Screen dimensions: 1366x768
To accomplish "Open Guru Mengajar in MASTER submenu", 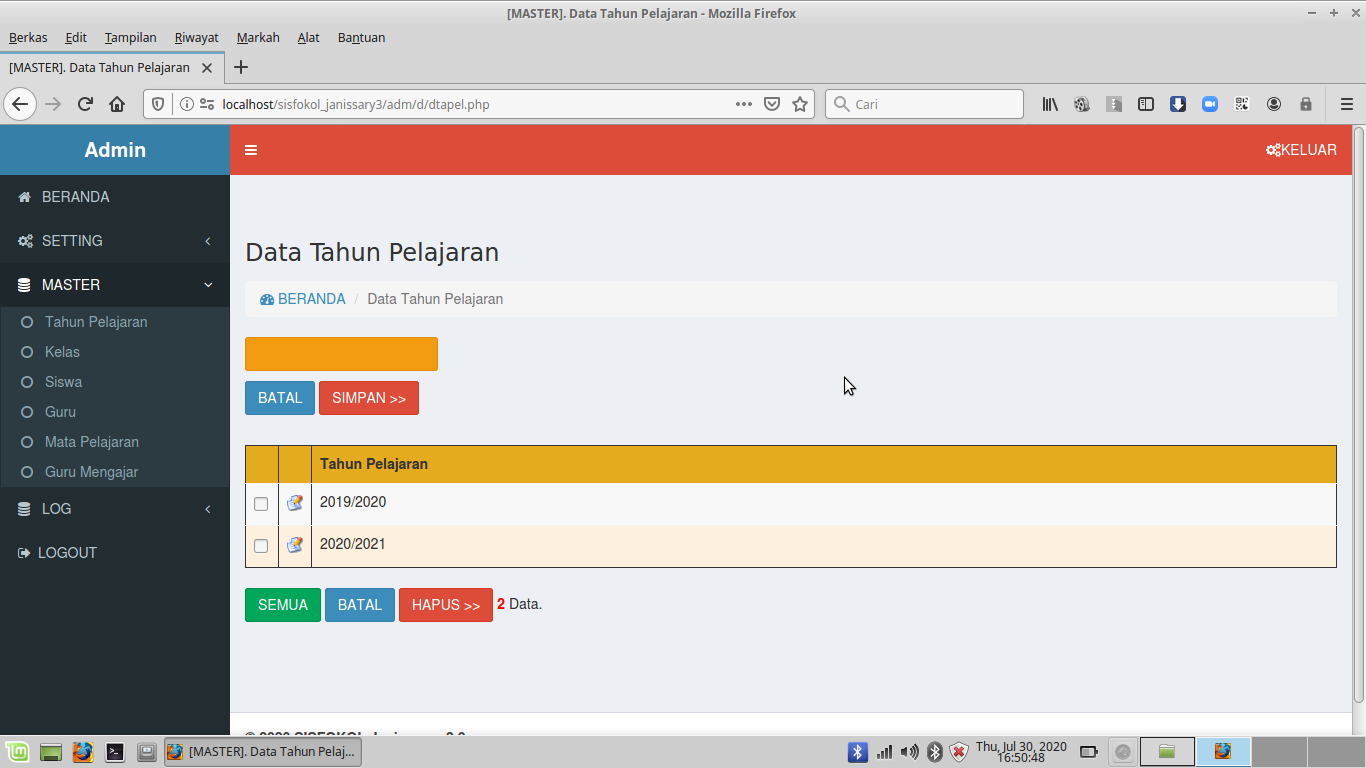I will coord(91,472).
